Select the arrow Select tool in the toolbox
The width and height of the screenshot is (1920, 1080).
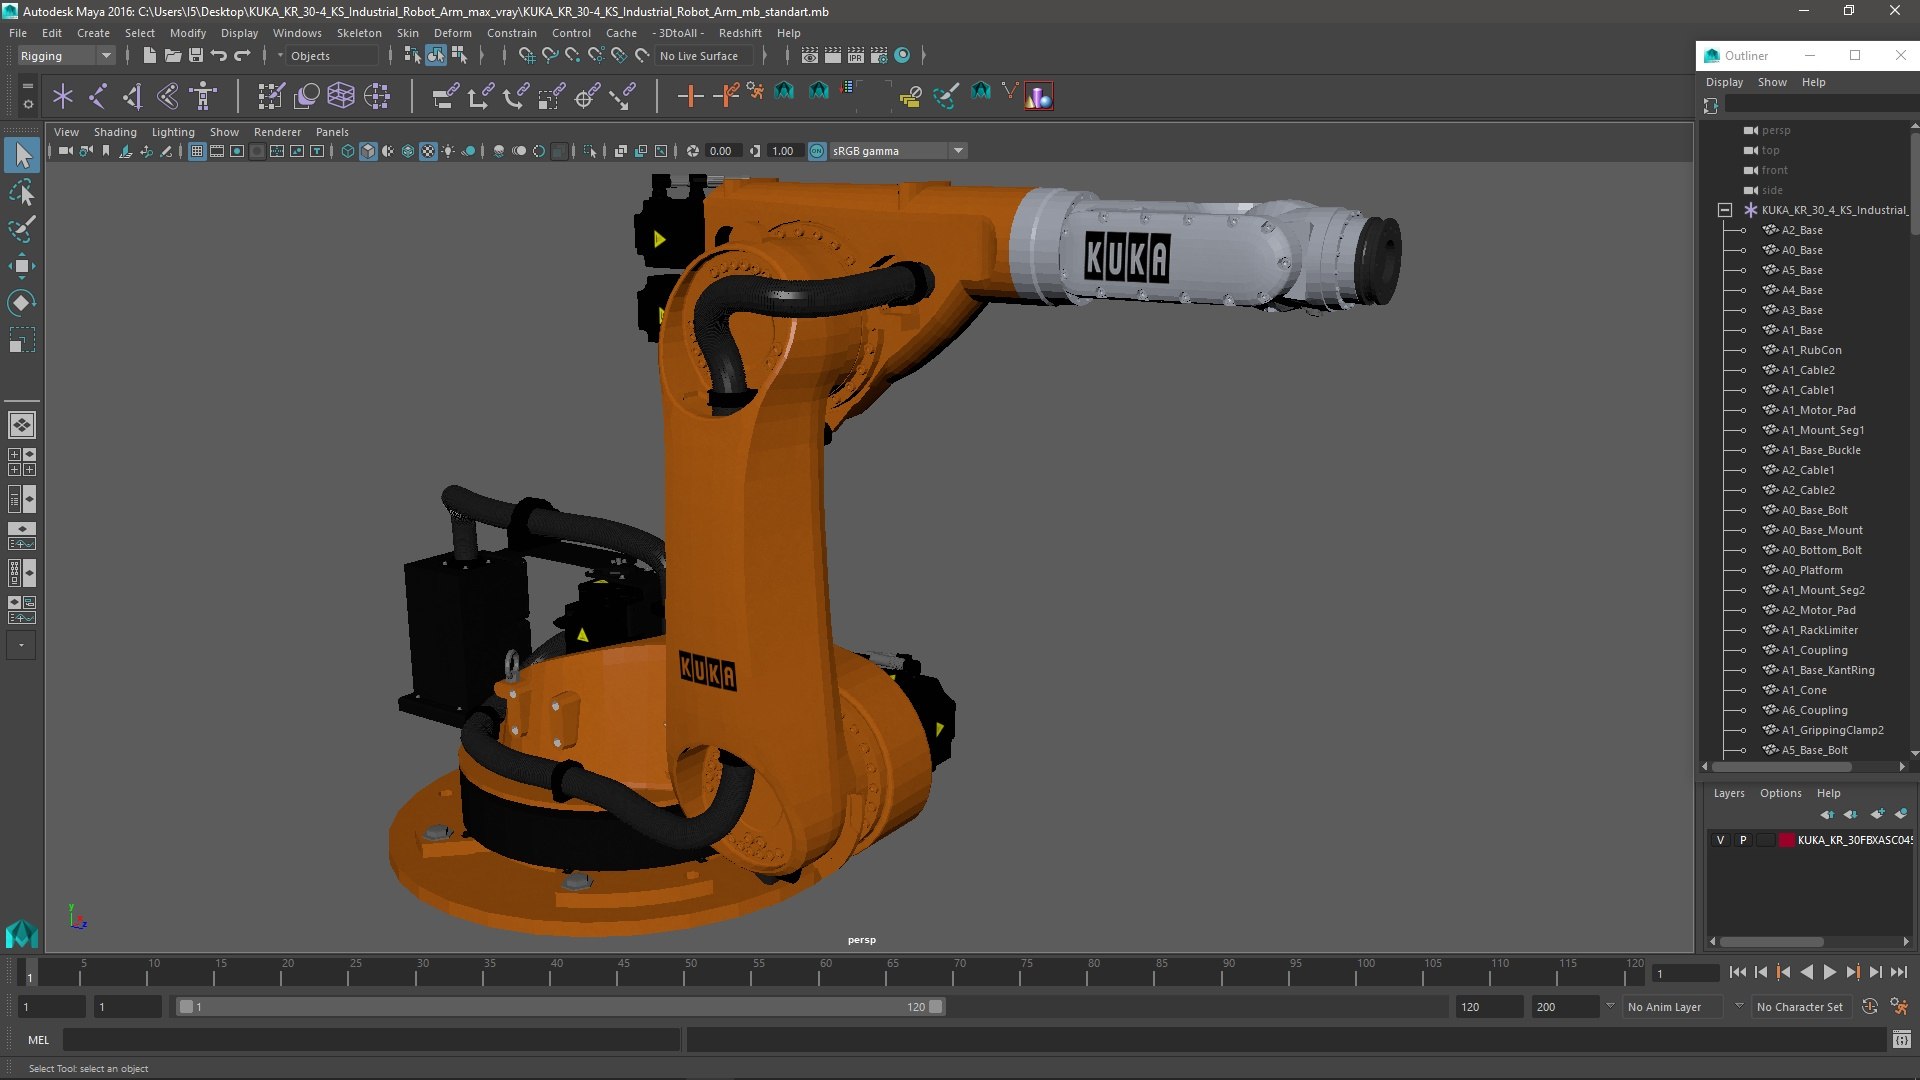[22, 155]
